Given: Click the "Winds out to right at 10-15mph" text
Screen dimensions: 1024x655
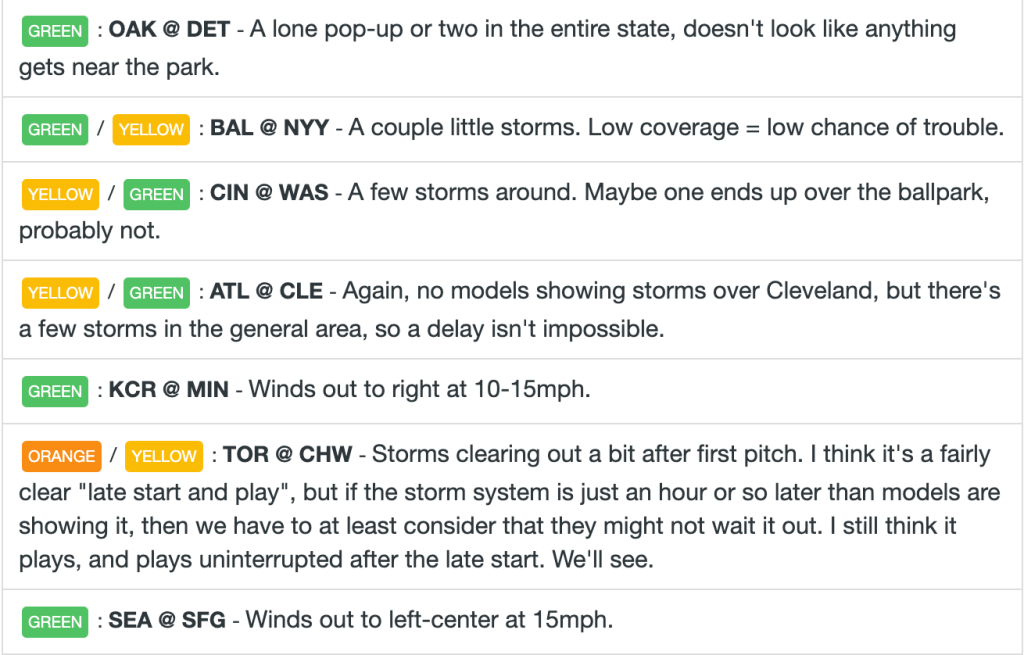Looking at the screenshot, I should pos(419,390).
